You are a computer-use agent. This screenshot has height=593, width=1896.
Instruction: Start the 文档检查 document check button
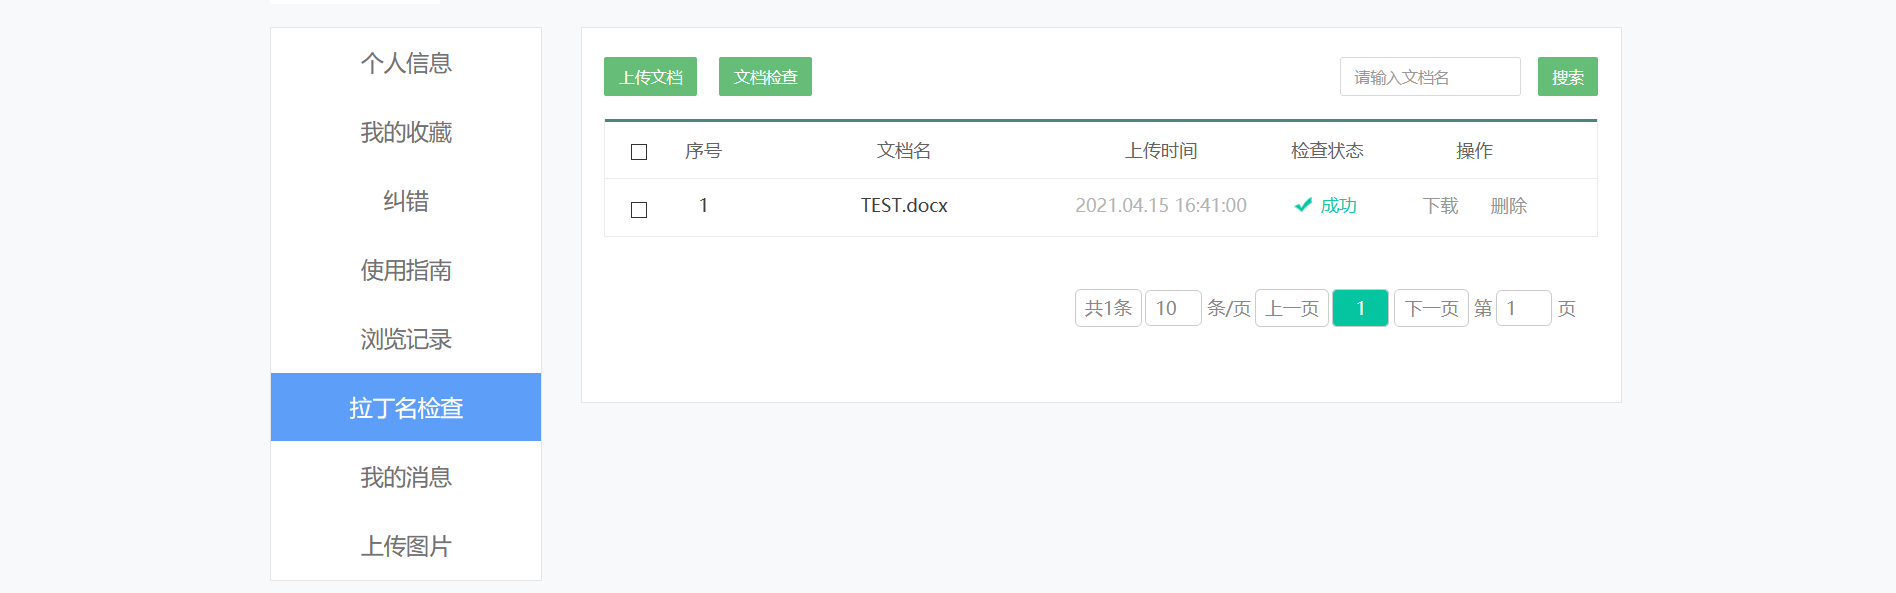[x=765, y=77]
